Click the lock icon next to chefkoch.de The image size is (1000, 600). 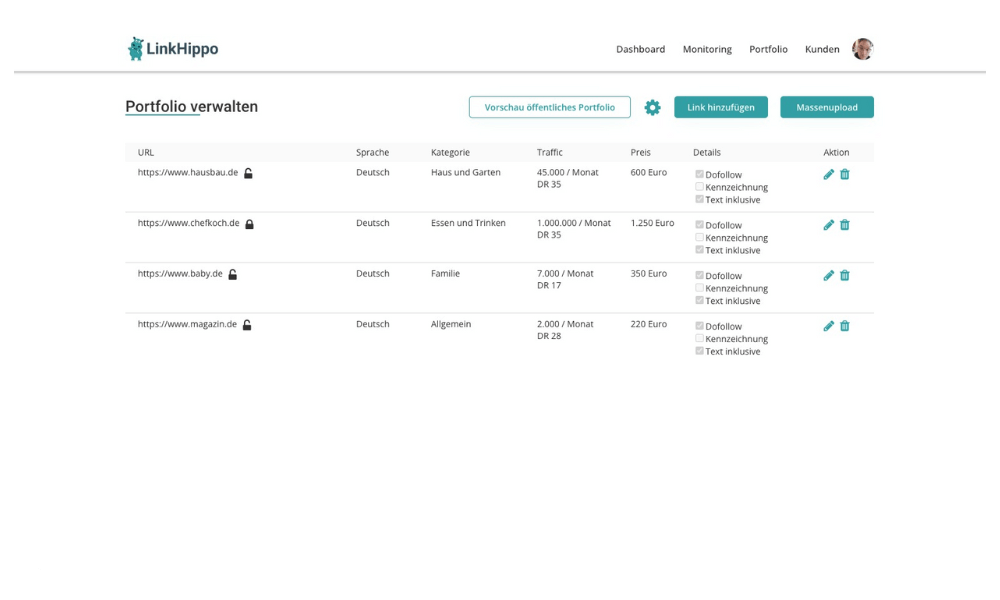click(x=250, y=224)
